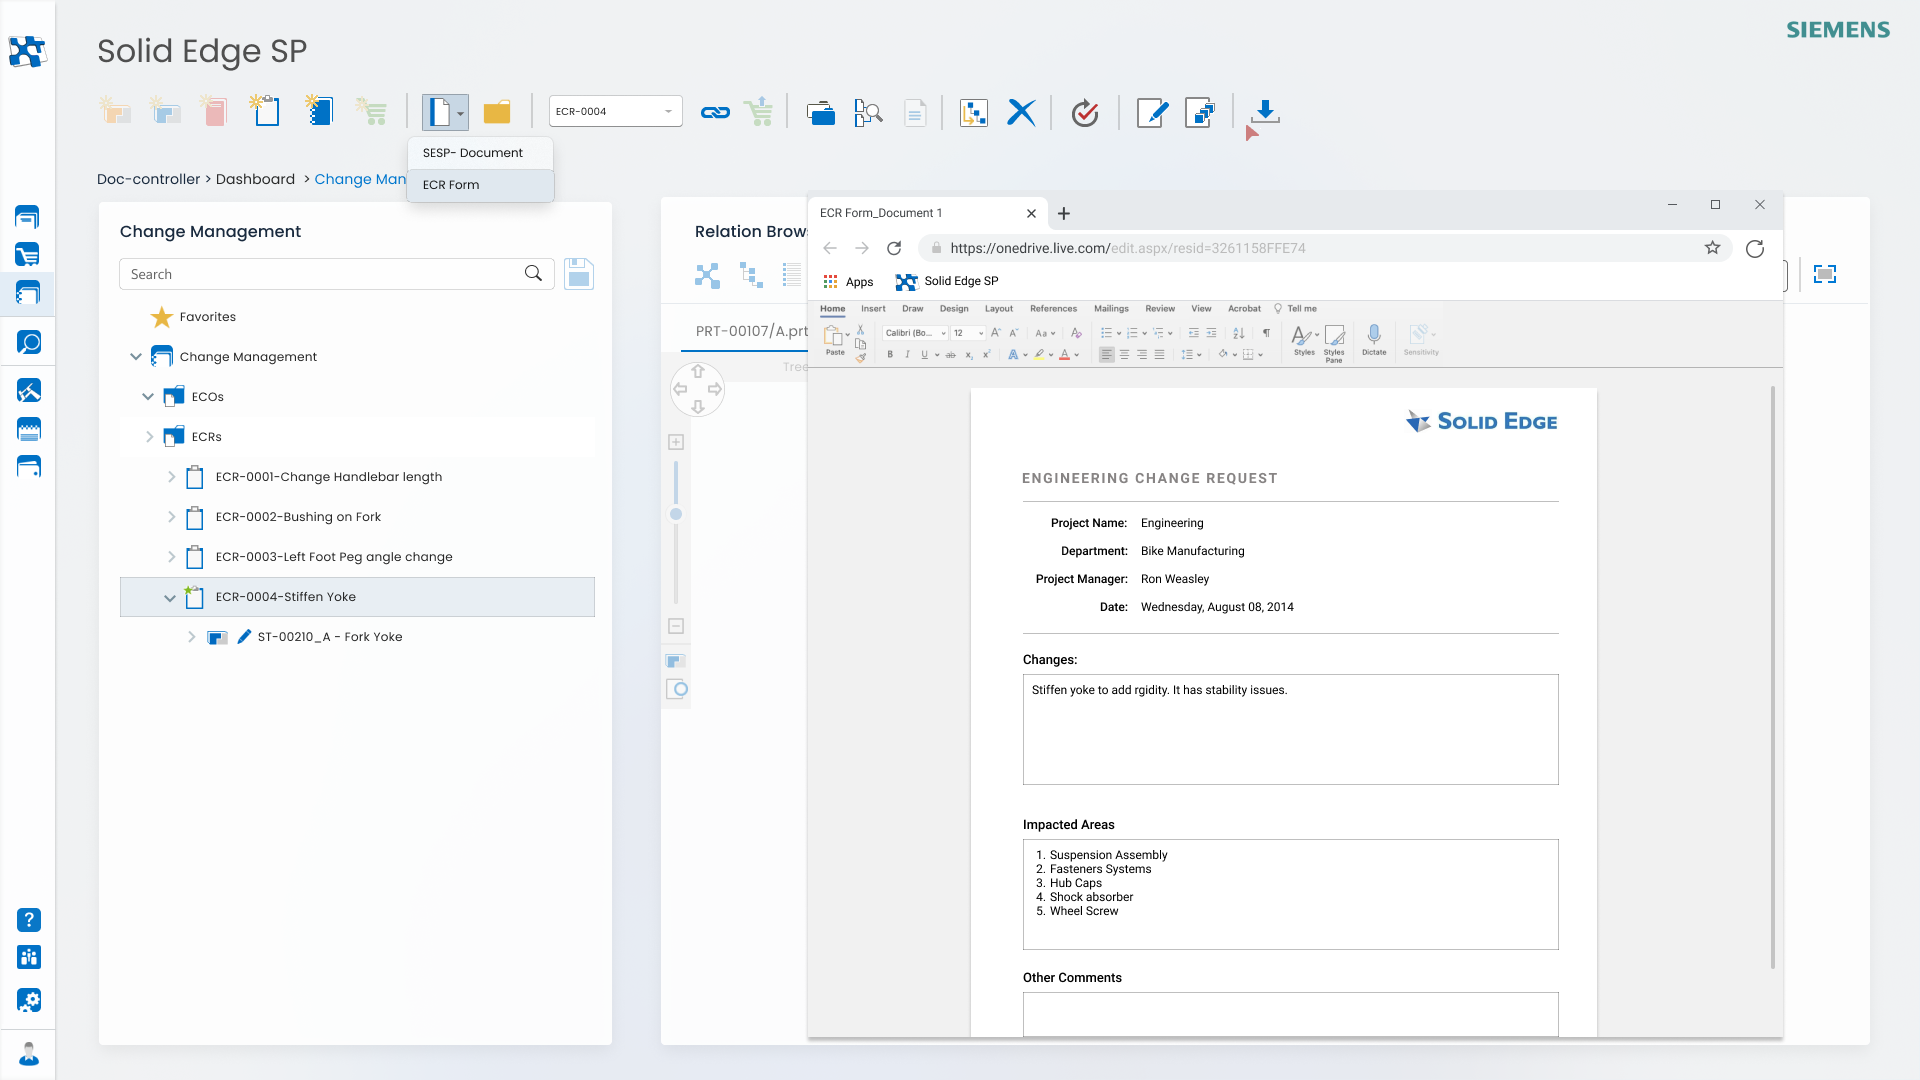Open the ECR-0004 combo box

(615, 112)
